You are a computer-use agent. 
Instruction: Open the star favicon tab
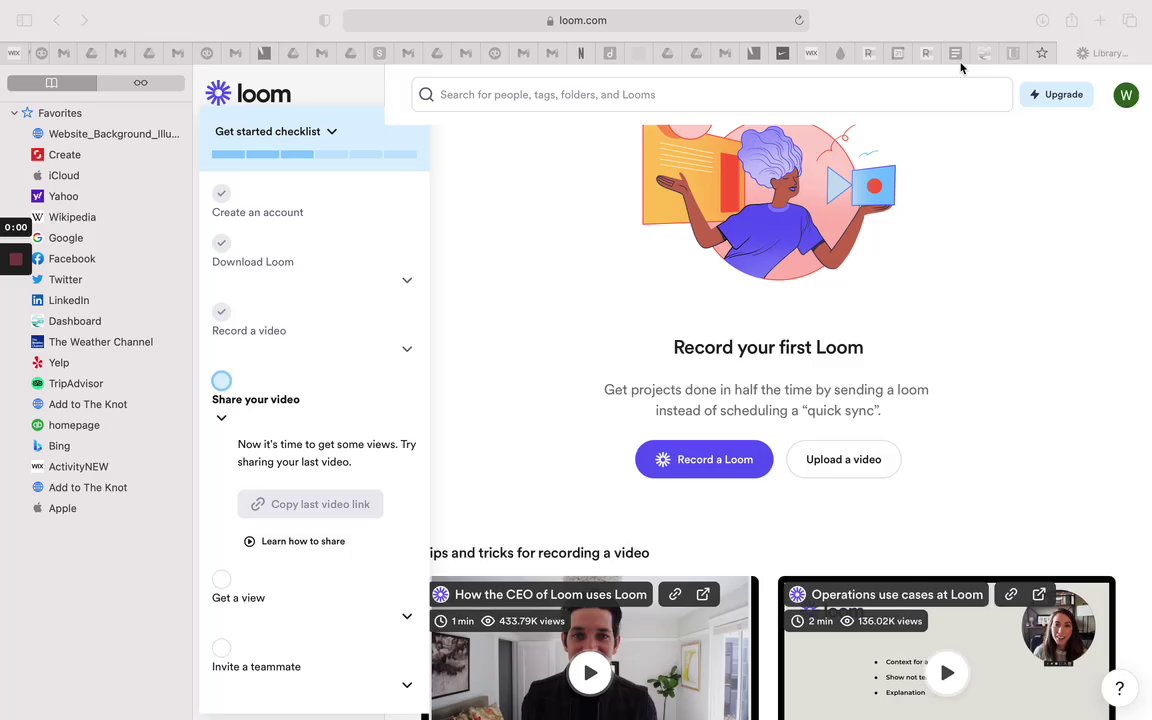[x=1042, y=53]
